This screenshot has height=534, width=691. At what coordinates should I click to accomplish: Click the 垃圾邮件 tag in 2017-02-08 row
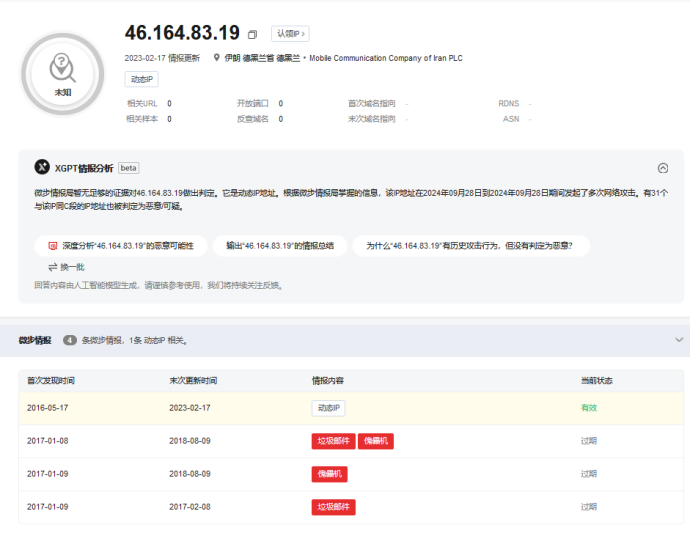pos(333,507)
